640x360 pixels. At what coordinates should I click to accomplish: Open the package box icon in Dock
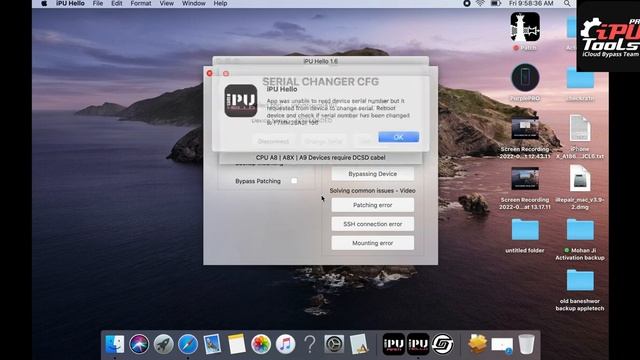pyautogui.click(x=477, y=344)
